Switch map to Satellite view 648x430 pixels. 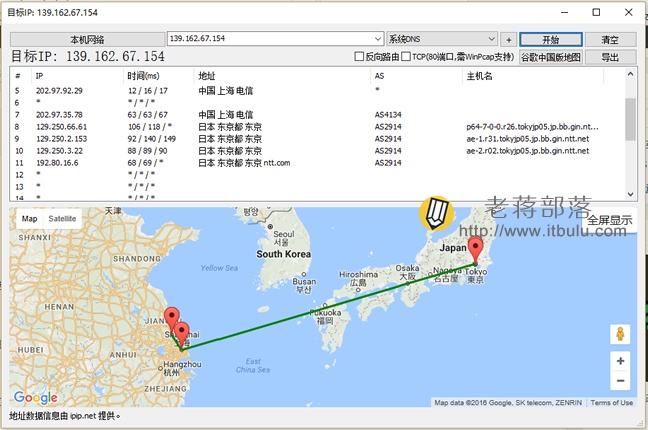click(x=62, y=219)
